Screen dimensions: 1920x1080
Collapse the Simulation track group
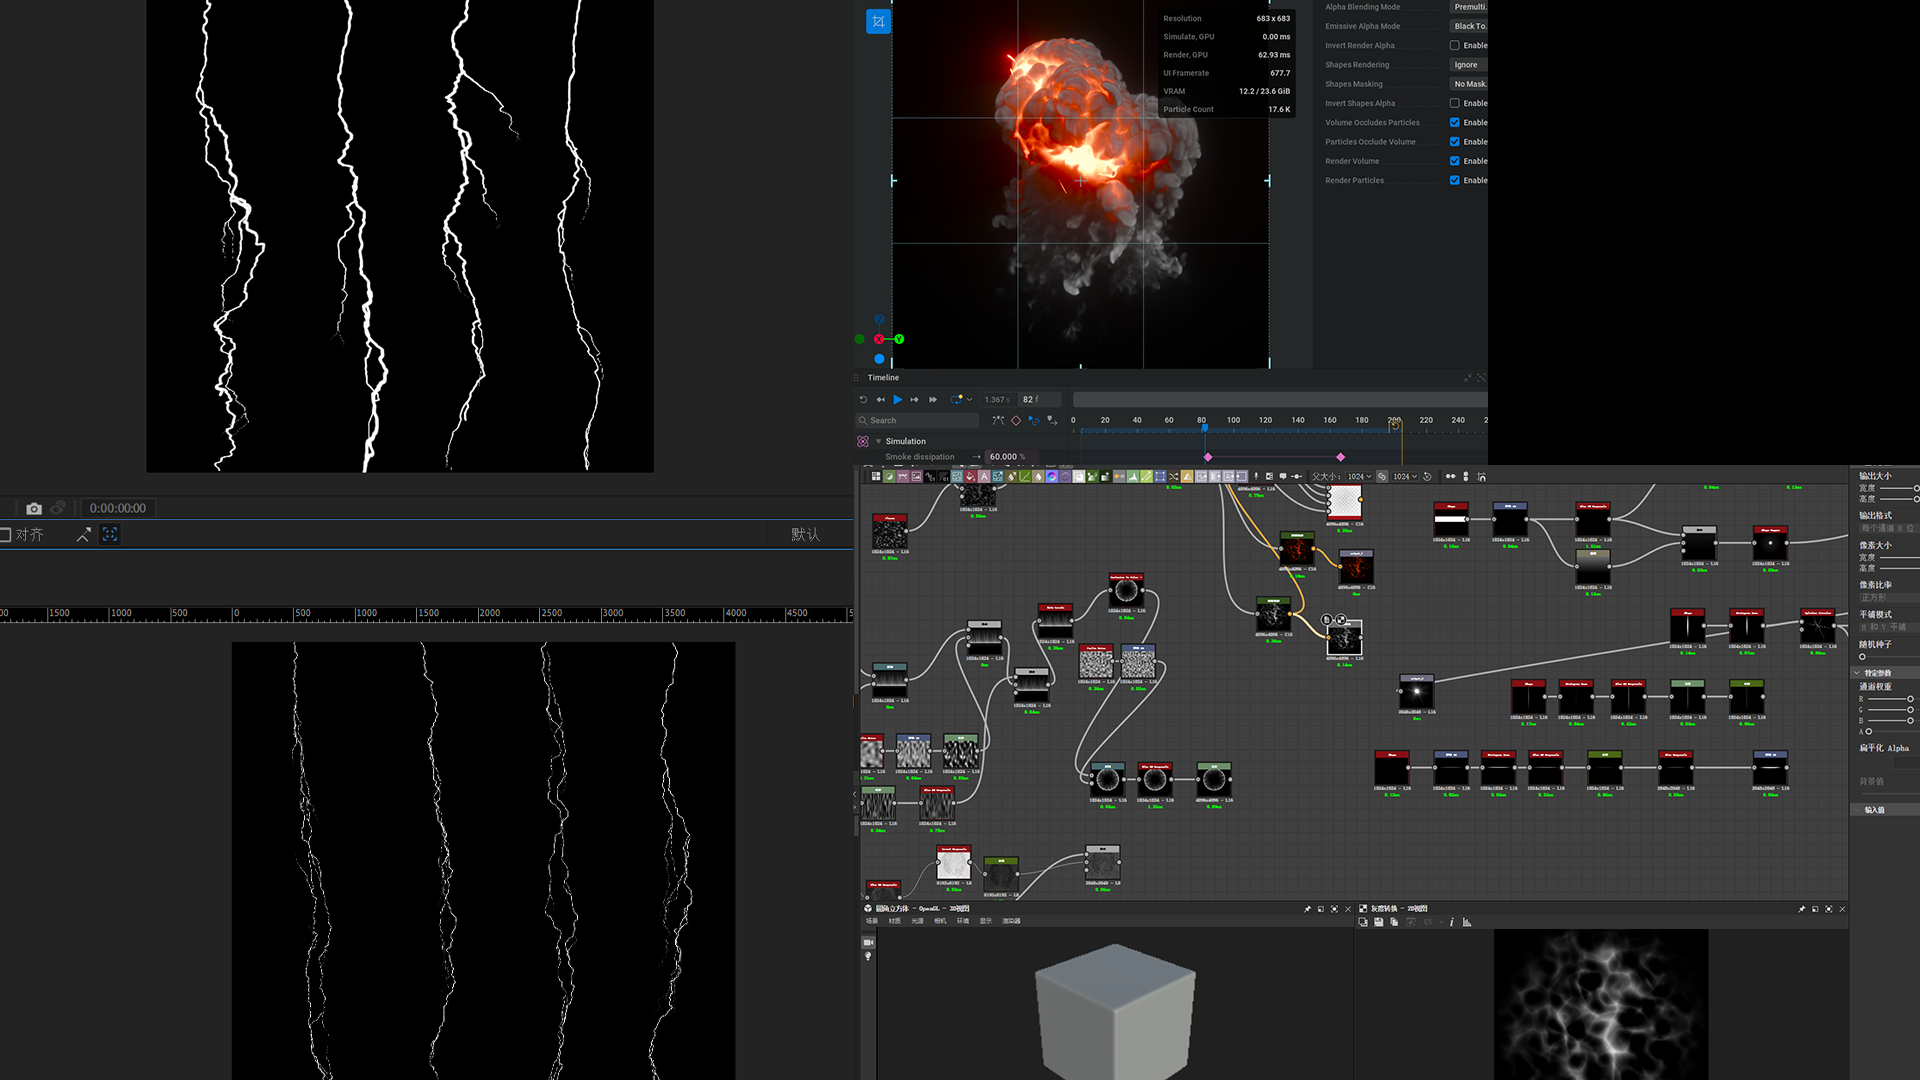878,441
